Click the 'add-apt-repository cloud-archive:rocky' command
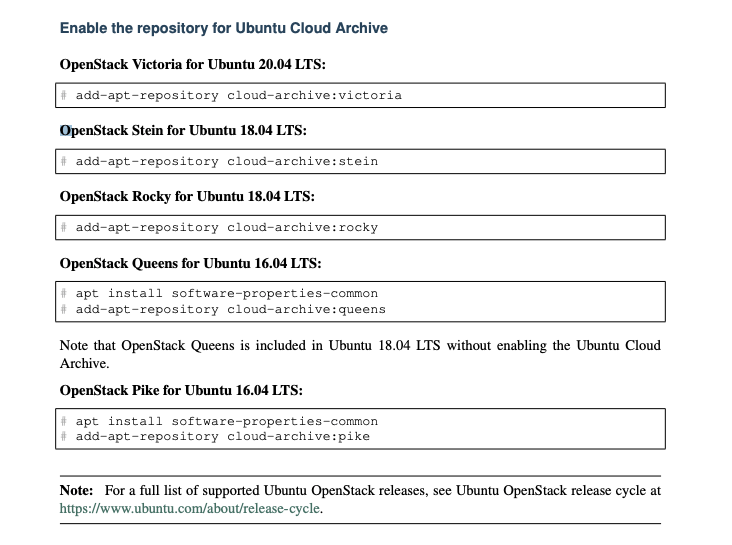Image resolution: width=732 pixels, height=545 pixels. pos(227,227)
